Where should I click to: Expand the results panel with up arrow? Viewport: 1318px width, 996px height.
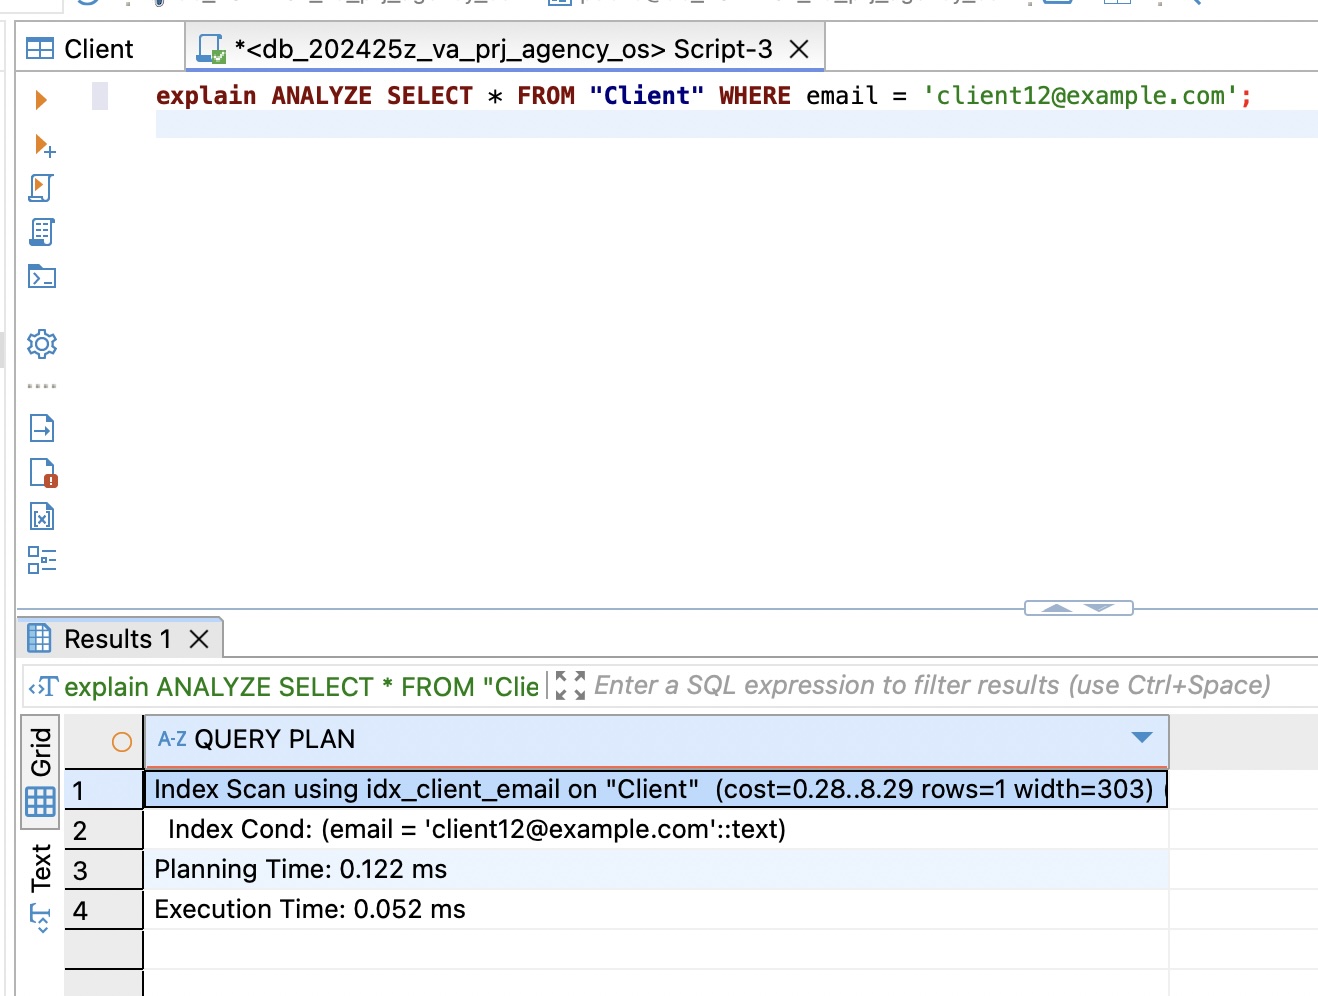tap(1056, 608)
